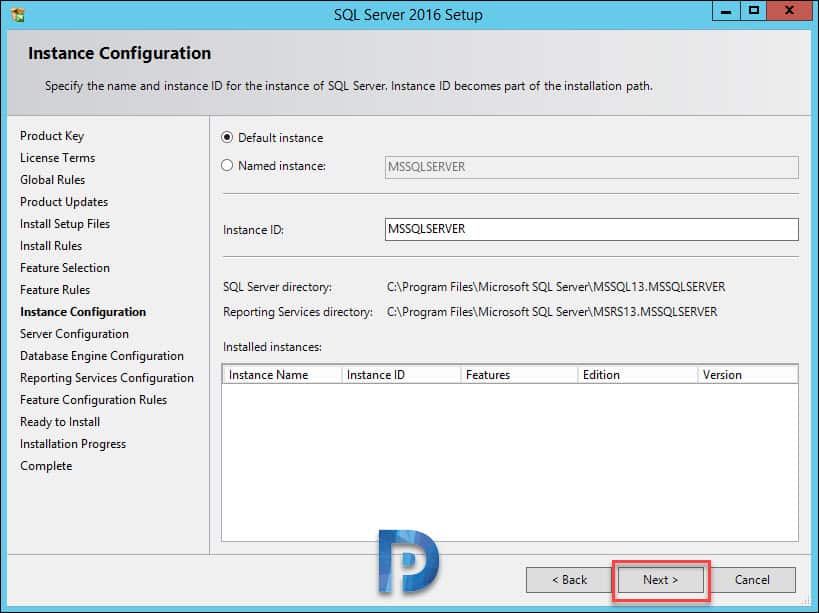Select Installation Progress step in sidebar

click(x=73, y=444)
